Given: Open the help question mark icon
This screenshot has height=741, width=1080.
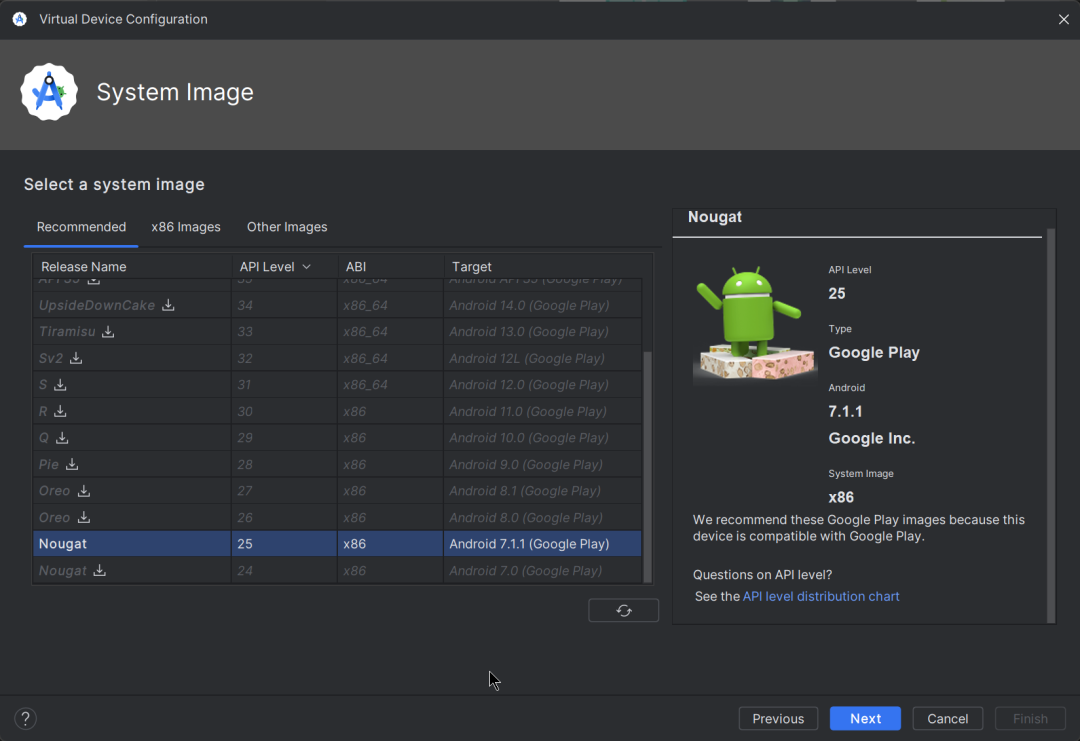Looking at the screenshot, I should tap(26, 718).
